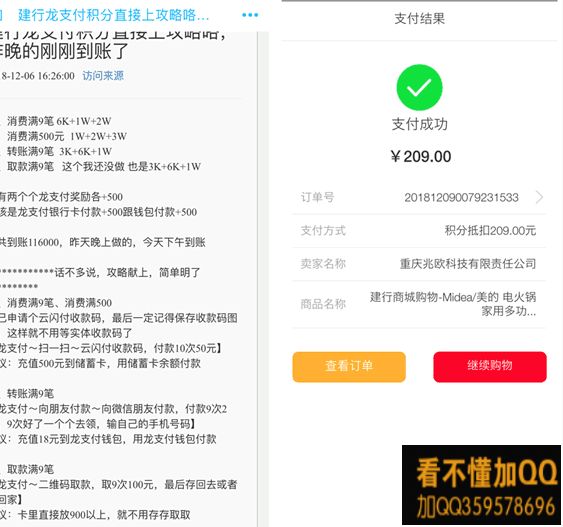Viewport: 563px width, 527px height.
Task: Select the 支付方式 row
Action: click(419, 230)
